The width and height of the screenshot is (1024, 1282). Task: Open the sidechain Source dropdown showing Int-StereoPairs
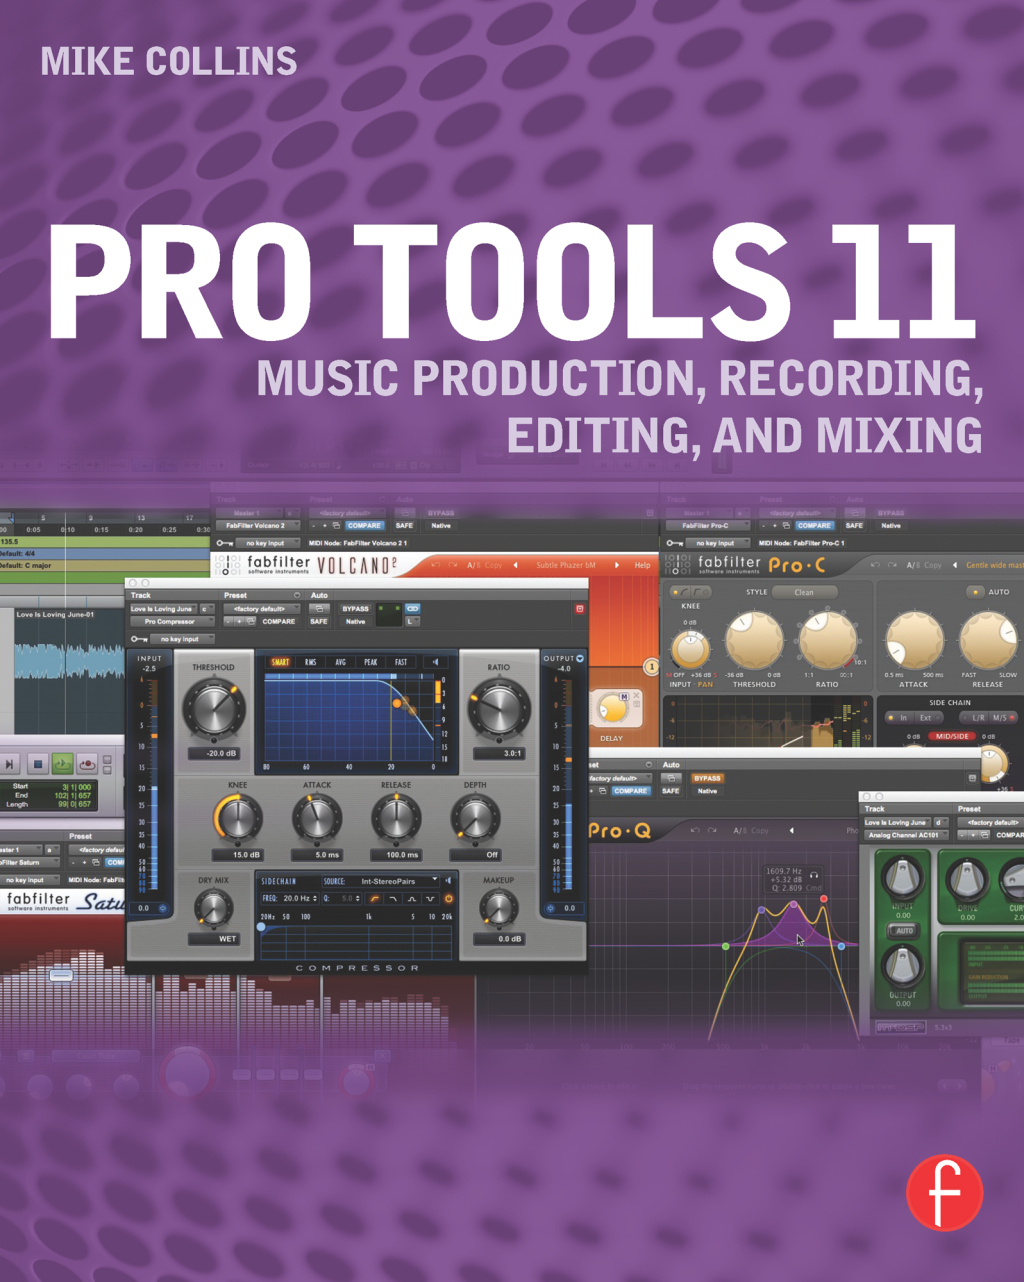387,881
